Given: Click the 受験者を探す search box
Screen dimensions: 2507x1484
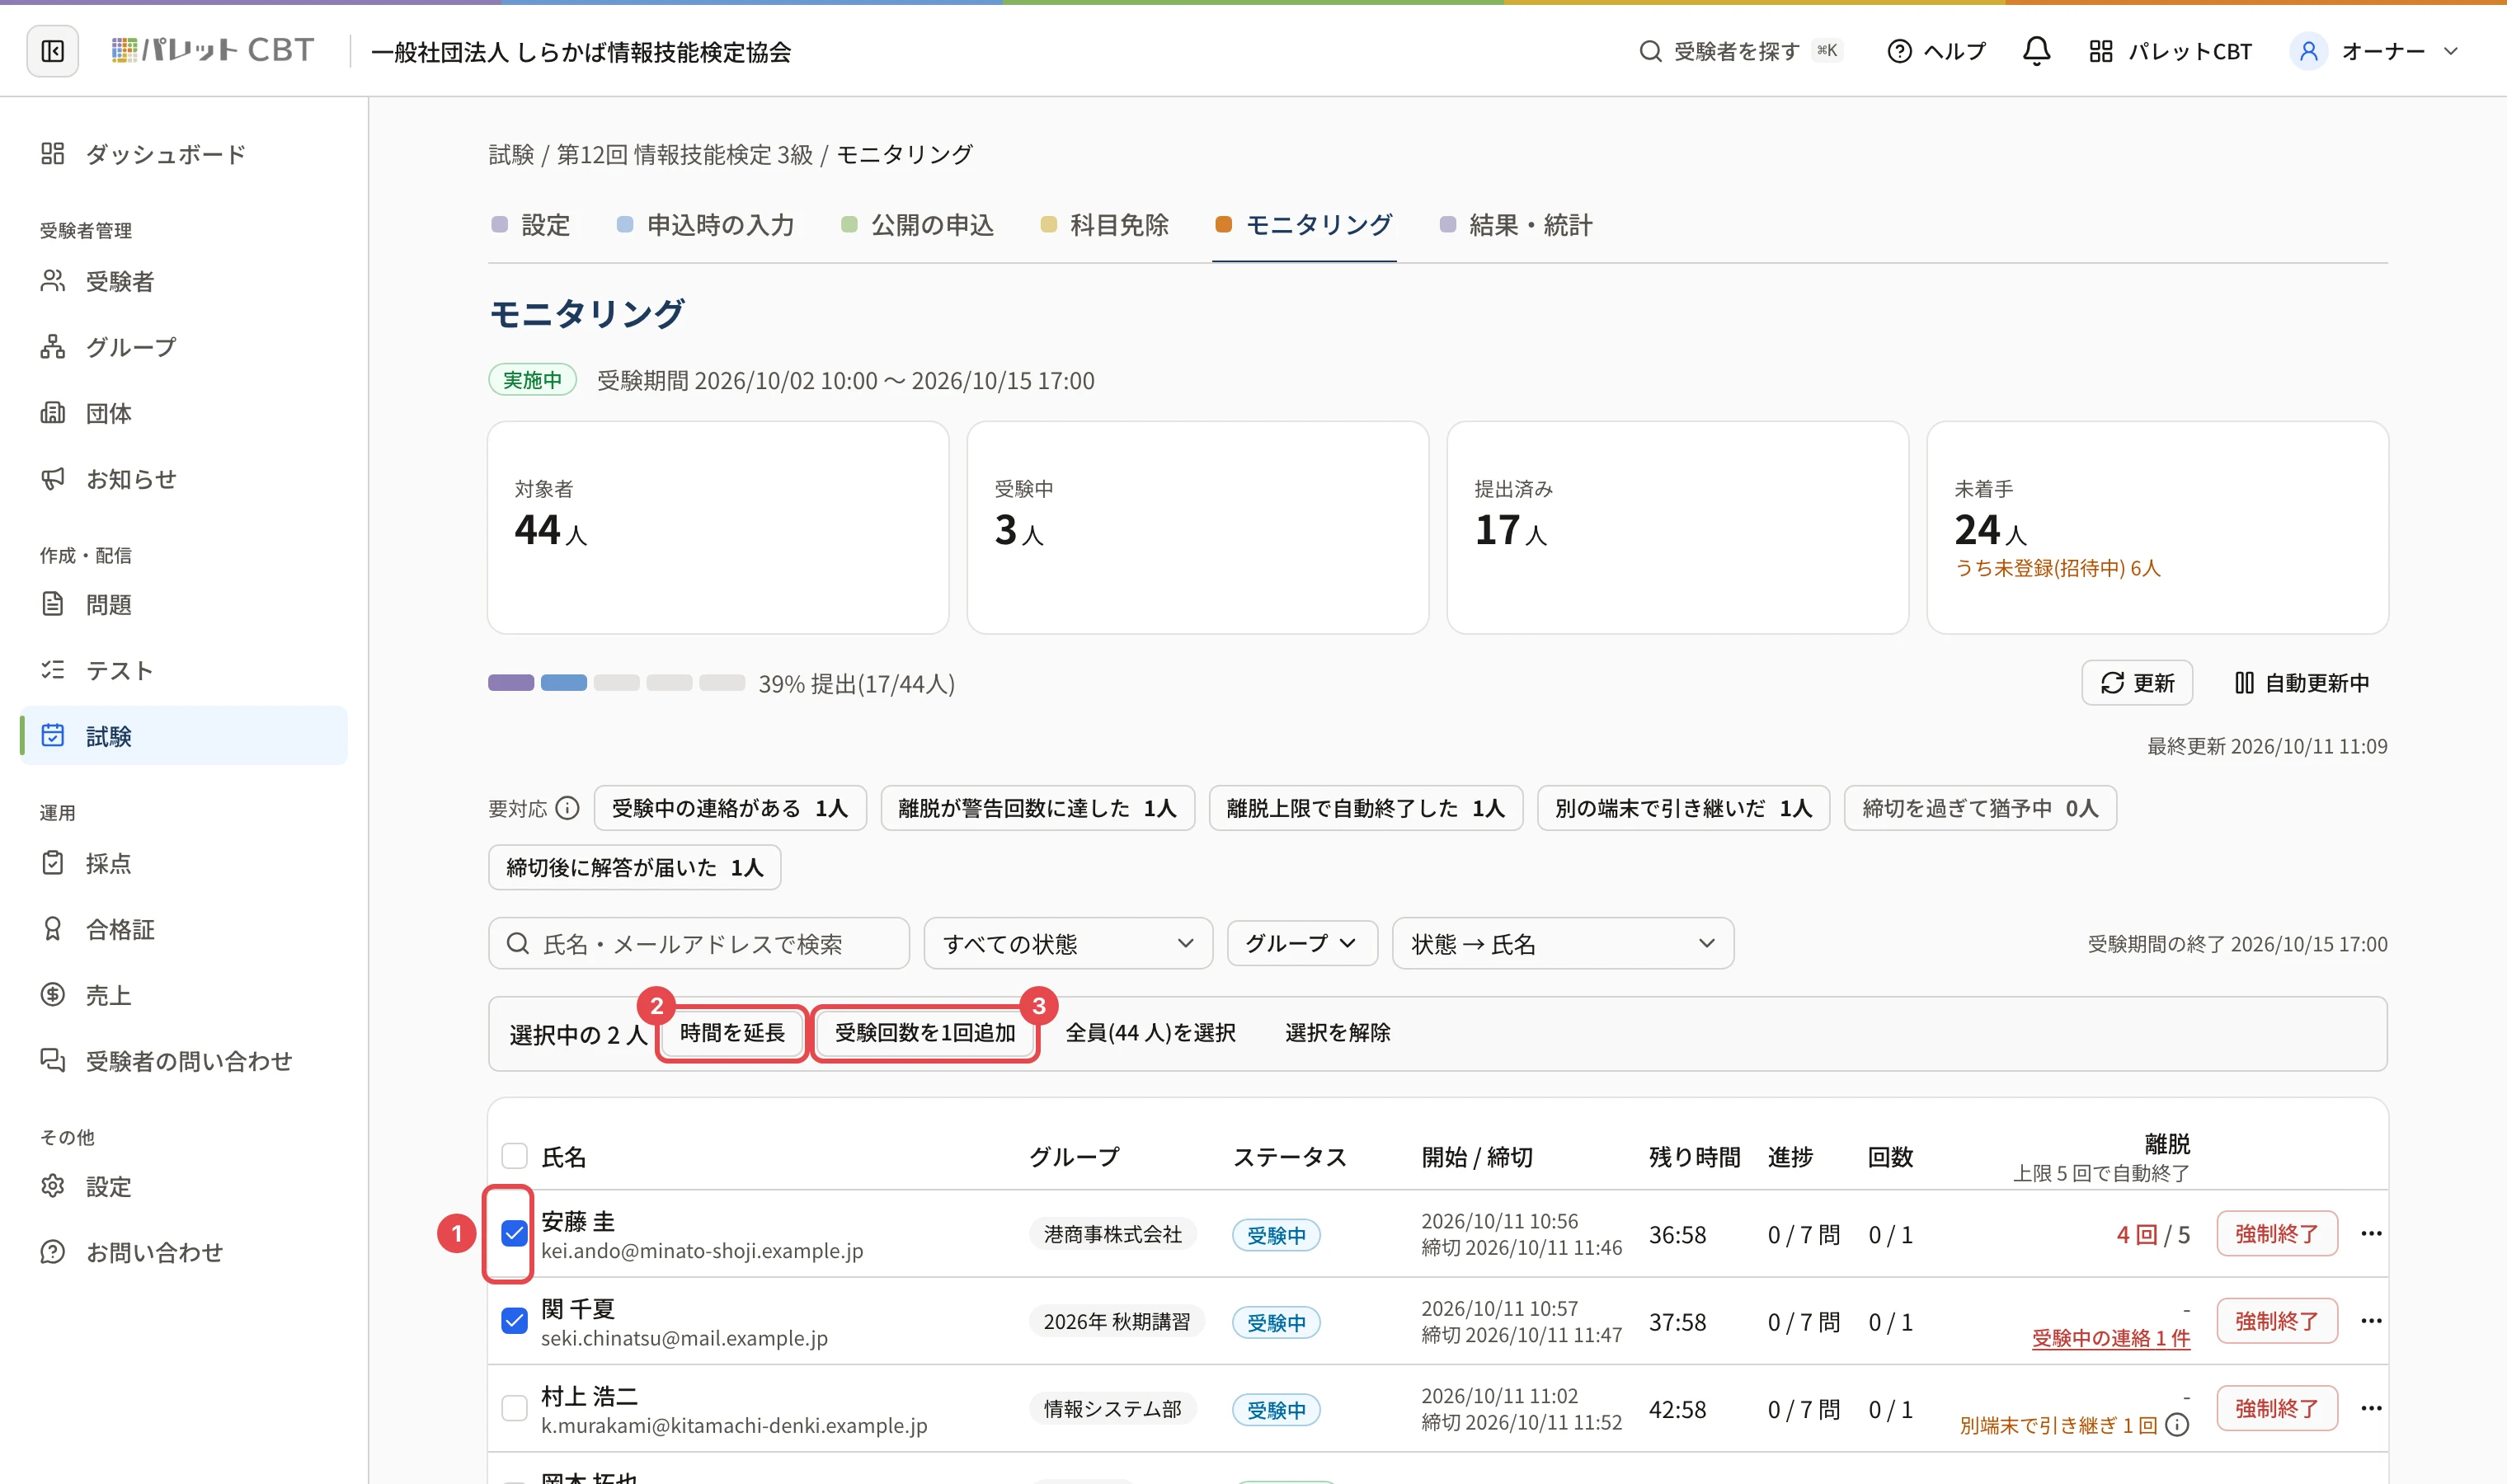Looking at the screenshot, I should (1741, 51).
